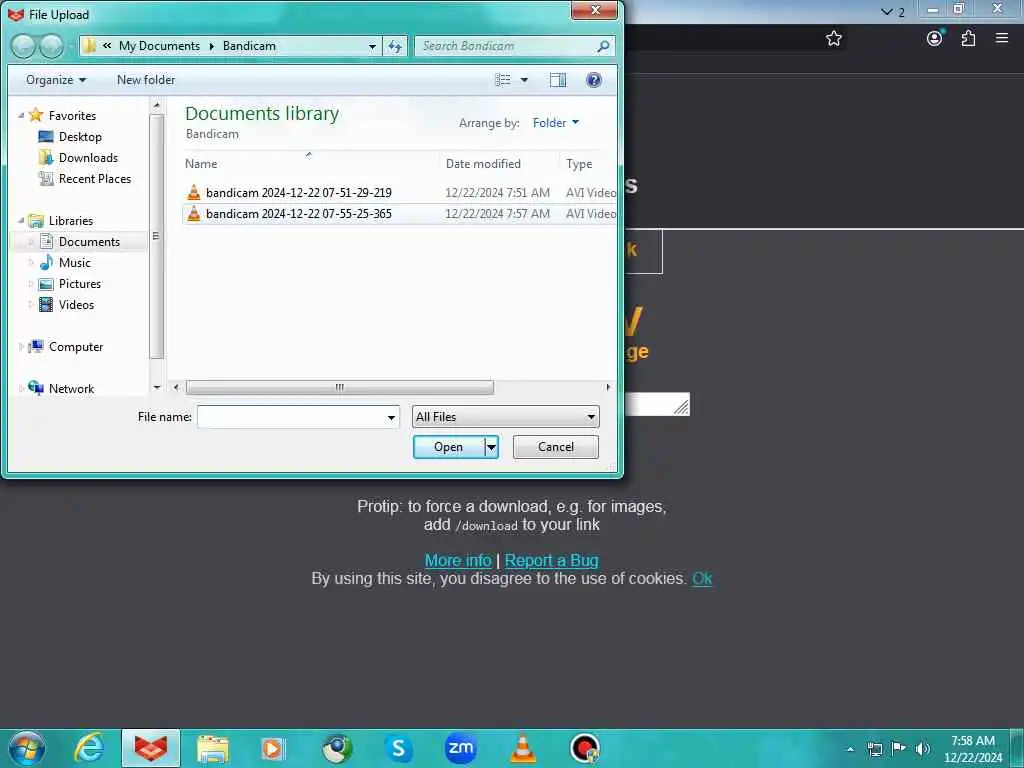
Task: Click the File name input field
Action: (291, 417)
